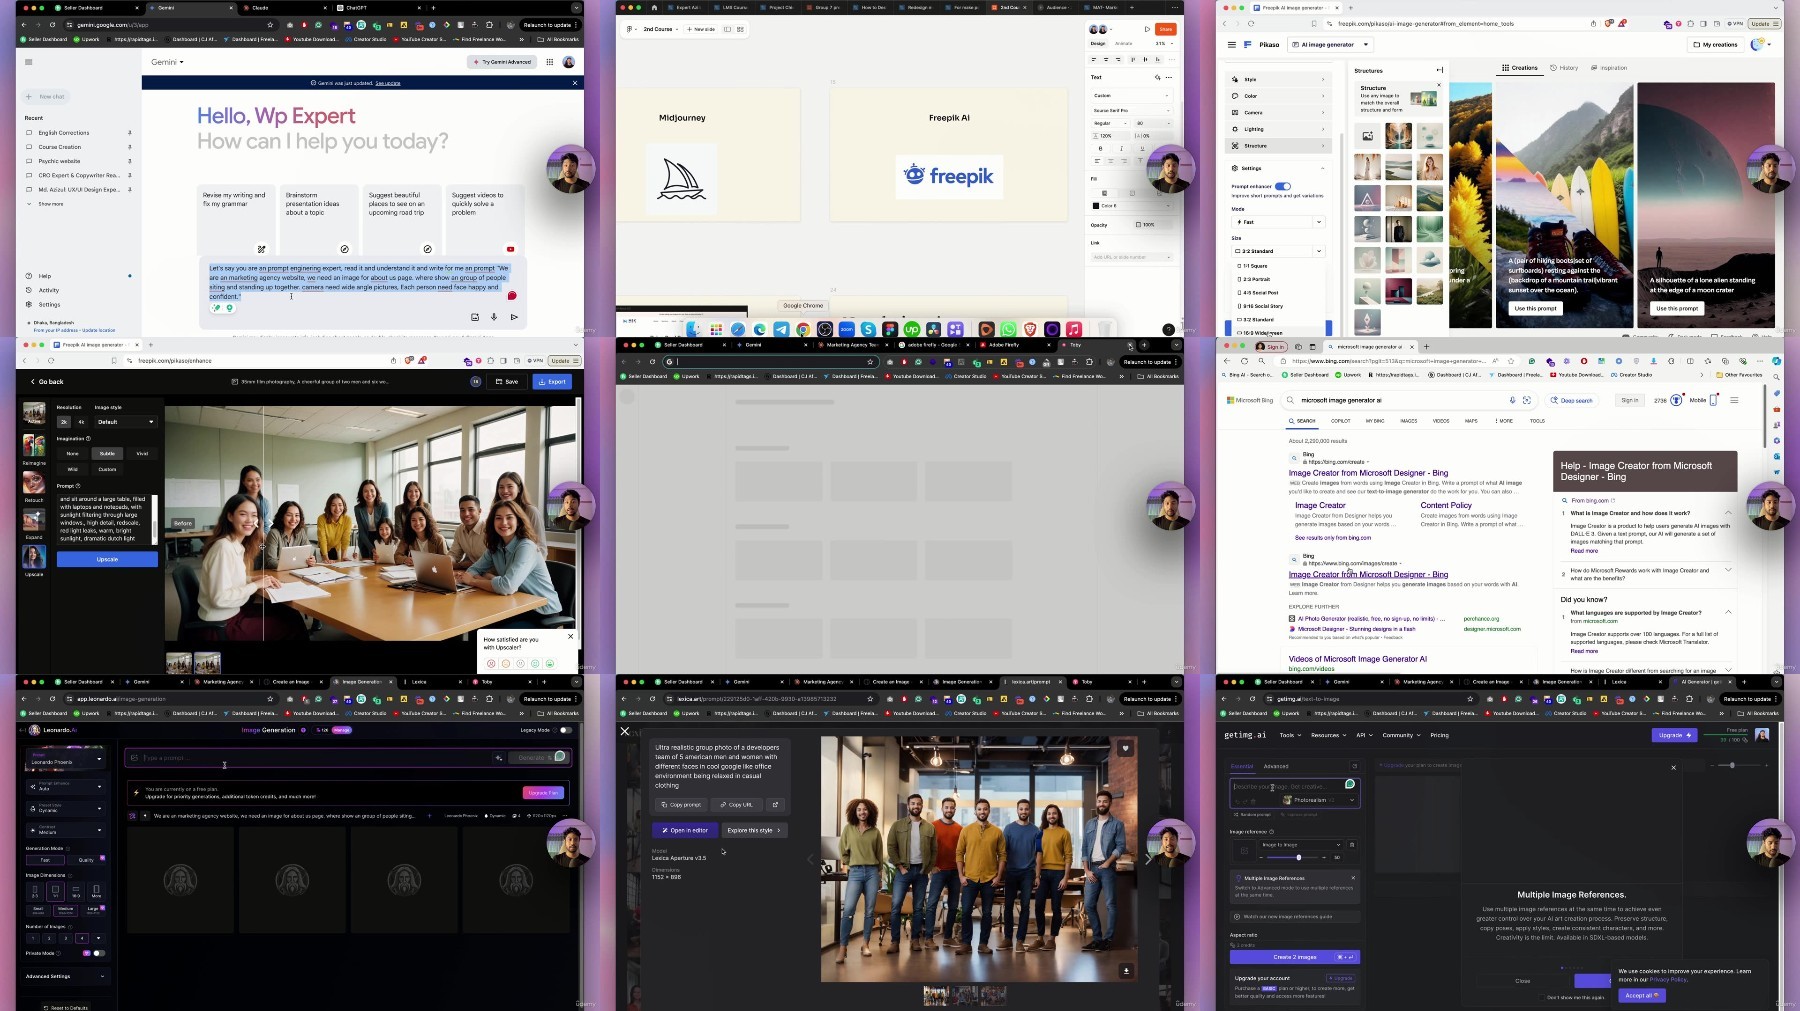Download the Lexica image with the download icon

[x=1126, y=970]
